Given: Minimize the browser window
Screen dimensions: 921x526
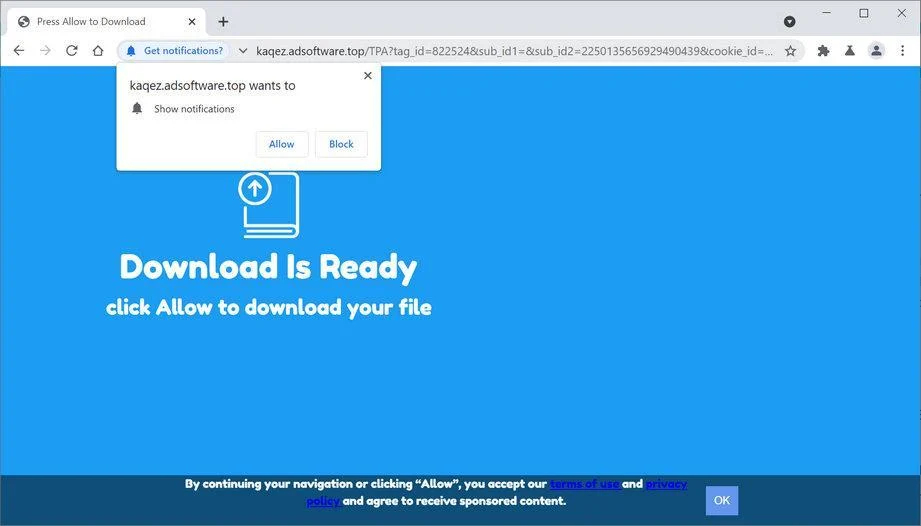Looking at the screenshot, I should pyautogui.click(x=826, y=13).
